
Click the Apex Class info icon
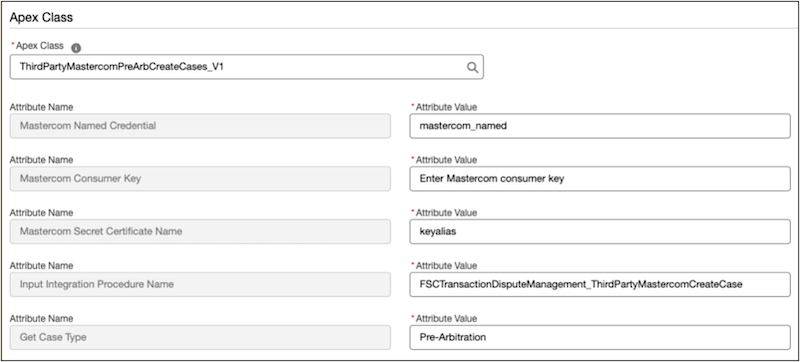[76, 48]
